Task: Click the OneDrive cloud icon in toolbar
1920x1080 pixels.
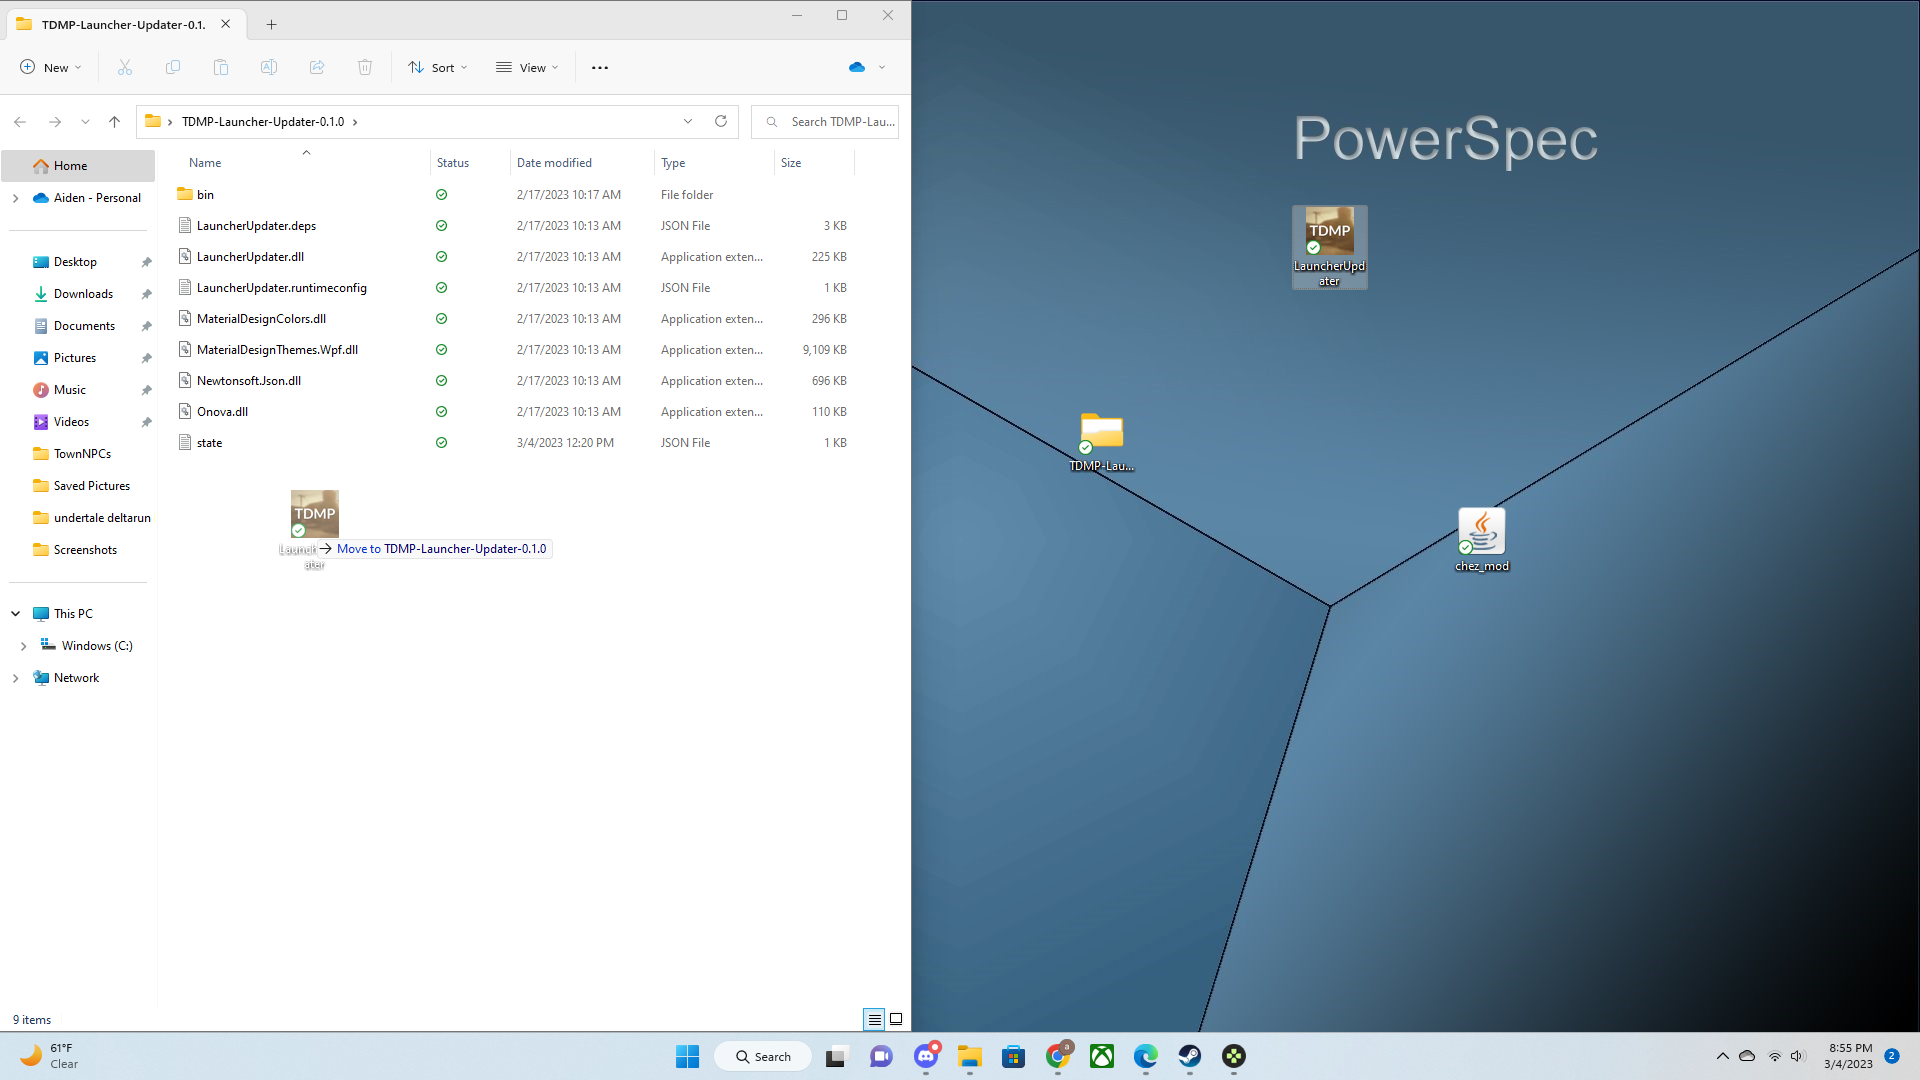Action: [x=857, y=67]
